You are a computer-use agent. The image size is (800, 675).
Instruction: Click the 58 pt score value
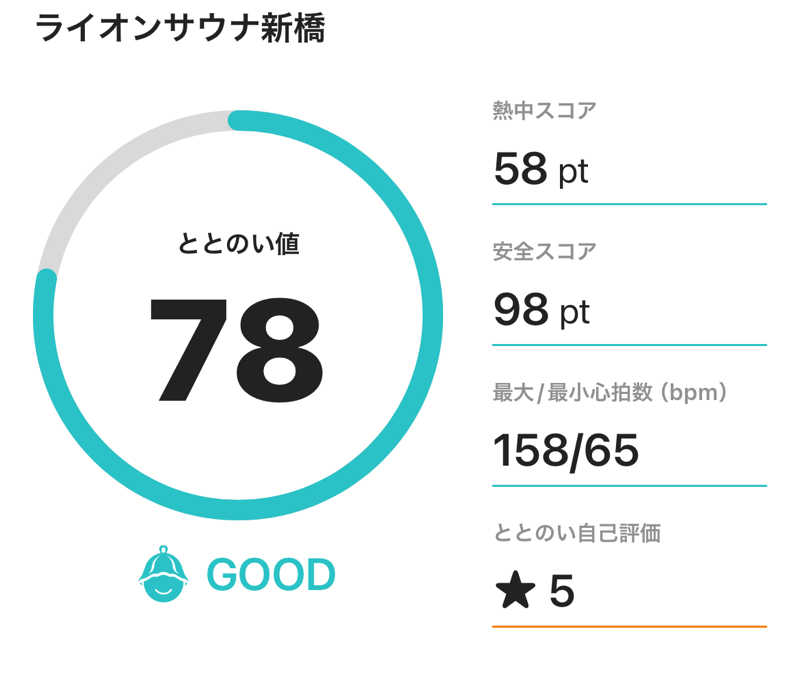(541, 170)
